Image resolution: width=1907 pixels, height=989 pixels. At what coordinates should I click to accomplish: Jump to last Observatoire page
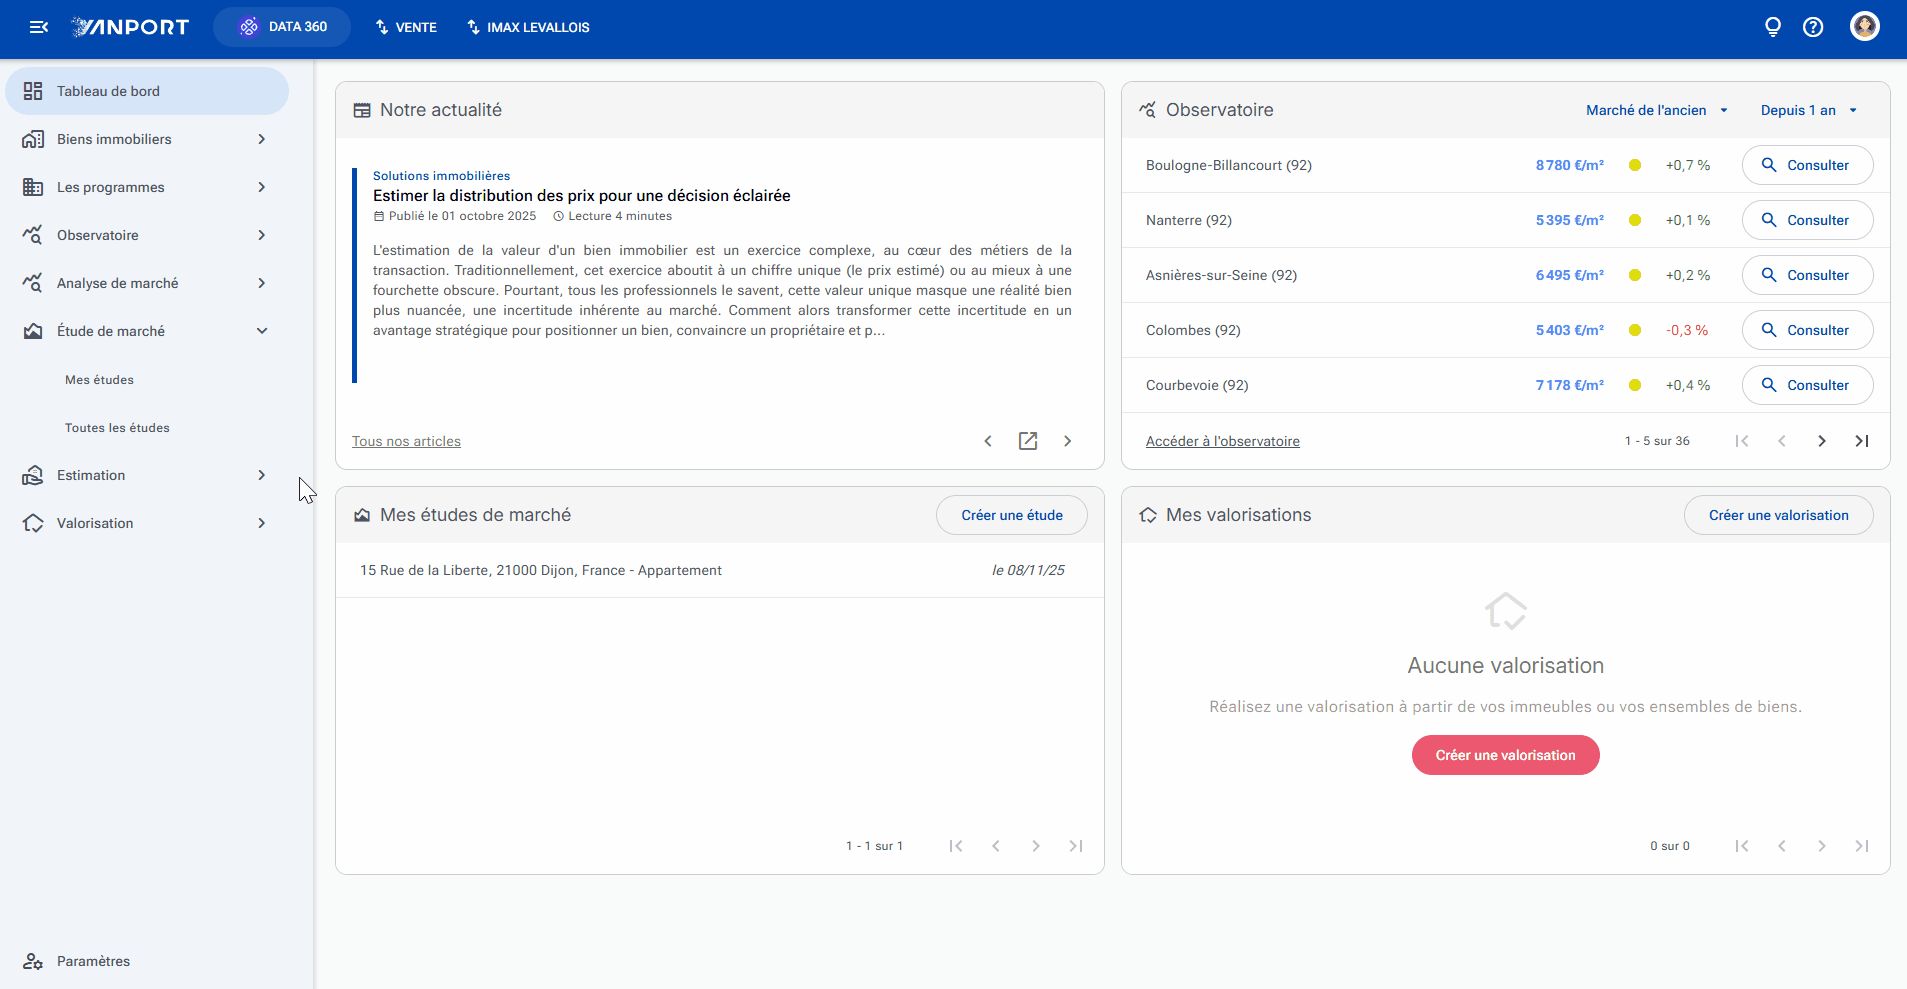click(x=1862, y=441)
